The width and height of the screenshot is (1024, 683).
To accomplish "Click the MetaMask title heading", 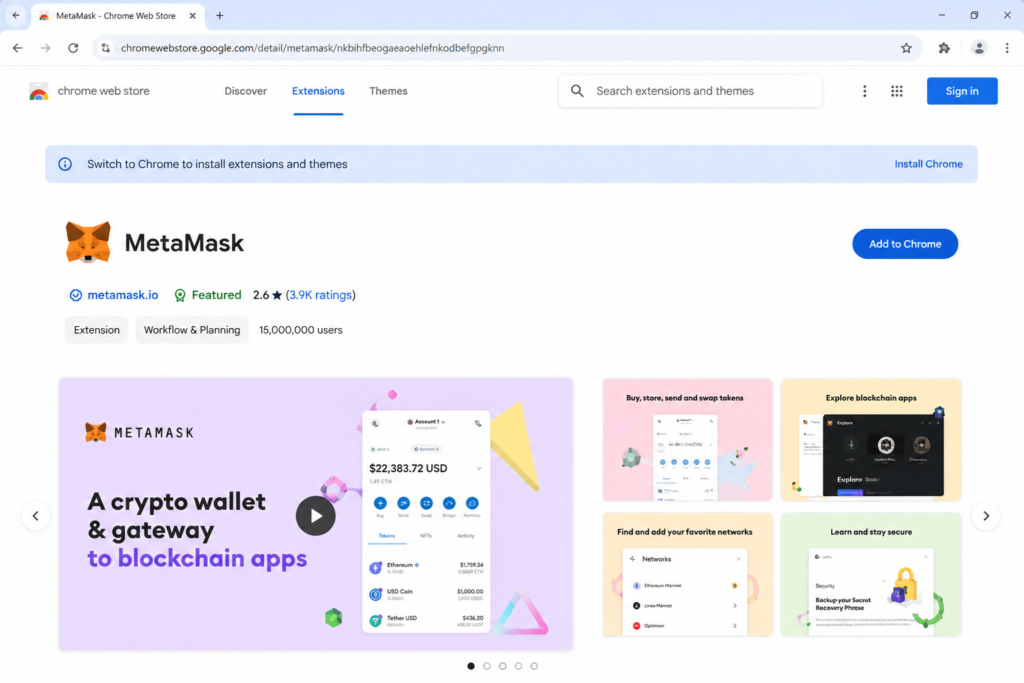I will (x=184, y=243).
